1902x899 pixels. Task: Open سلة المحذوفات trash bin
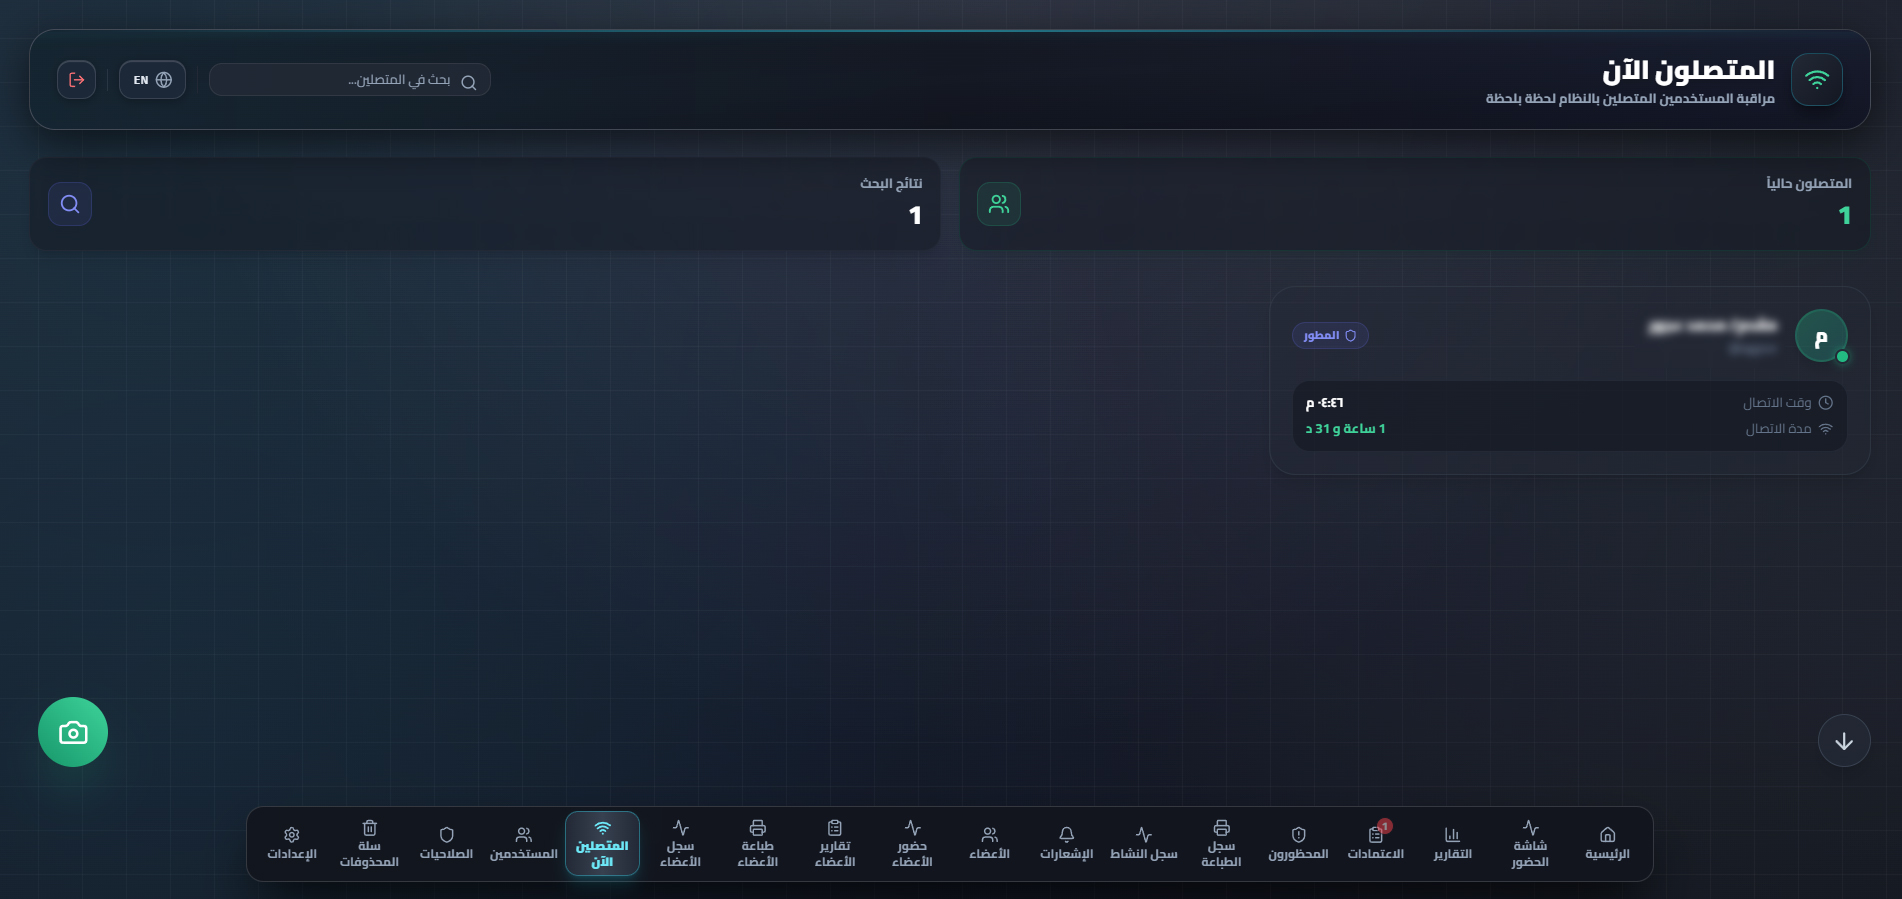369,844
